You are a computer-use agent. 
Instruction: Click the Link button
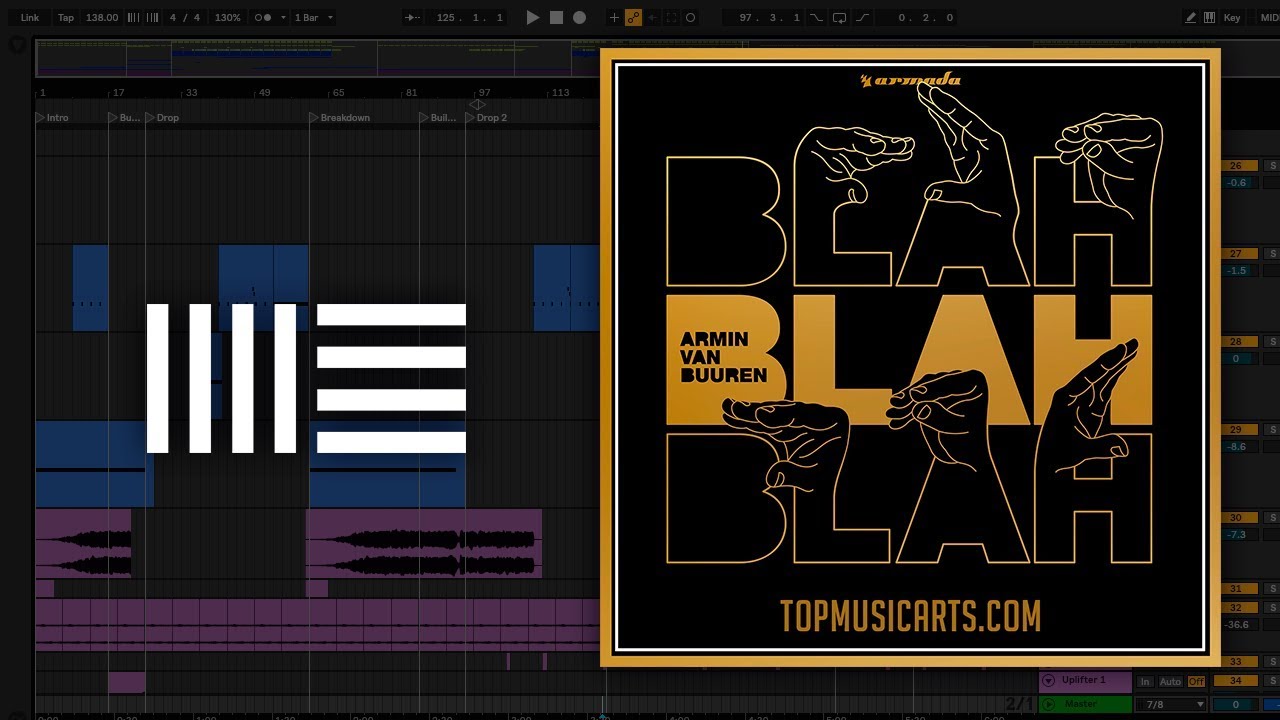tap(30, 18)
